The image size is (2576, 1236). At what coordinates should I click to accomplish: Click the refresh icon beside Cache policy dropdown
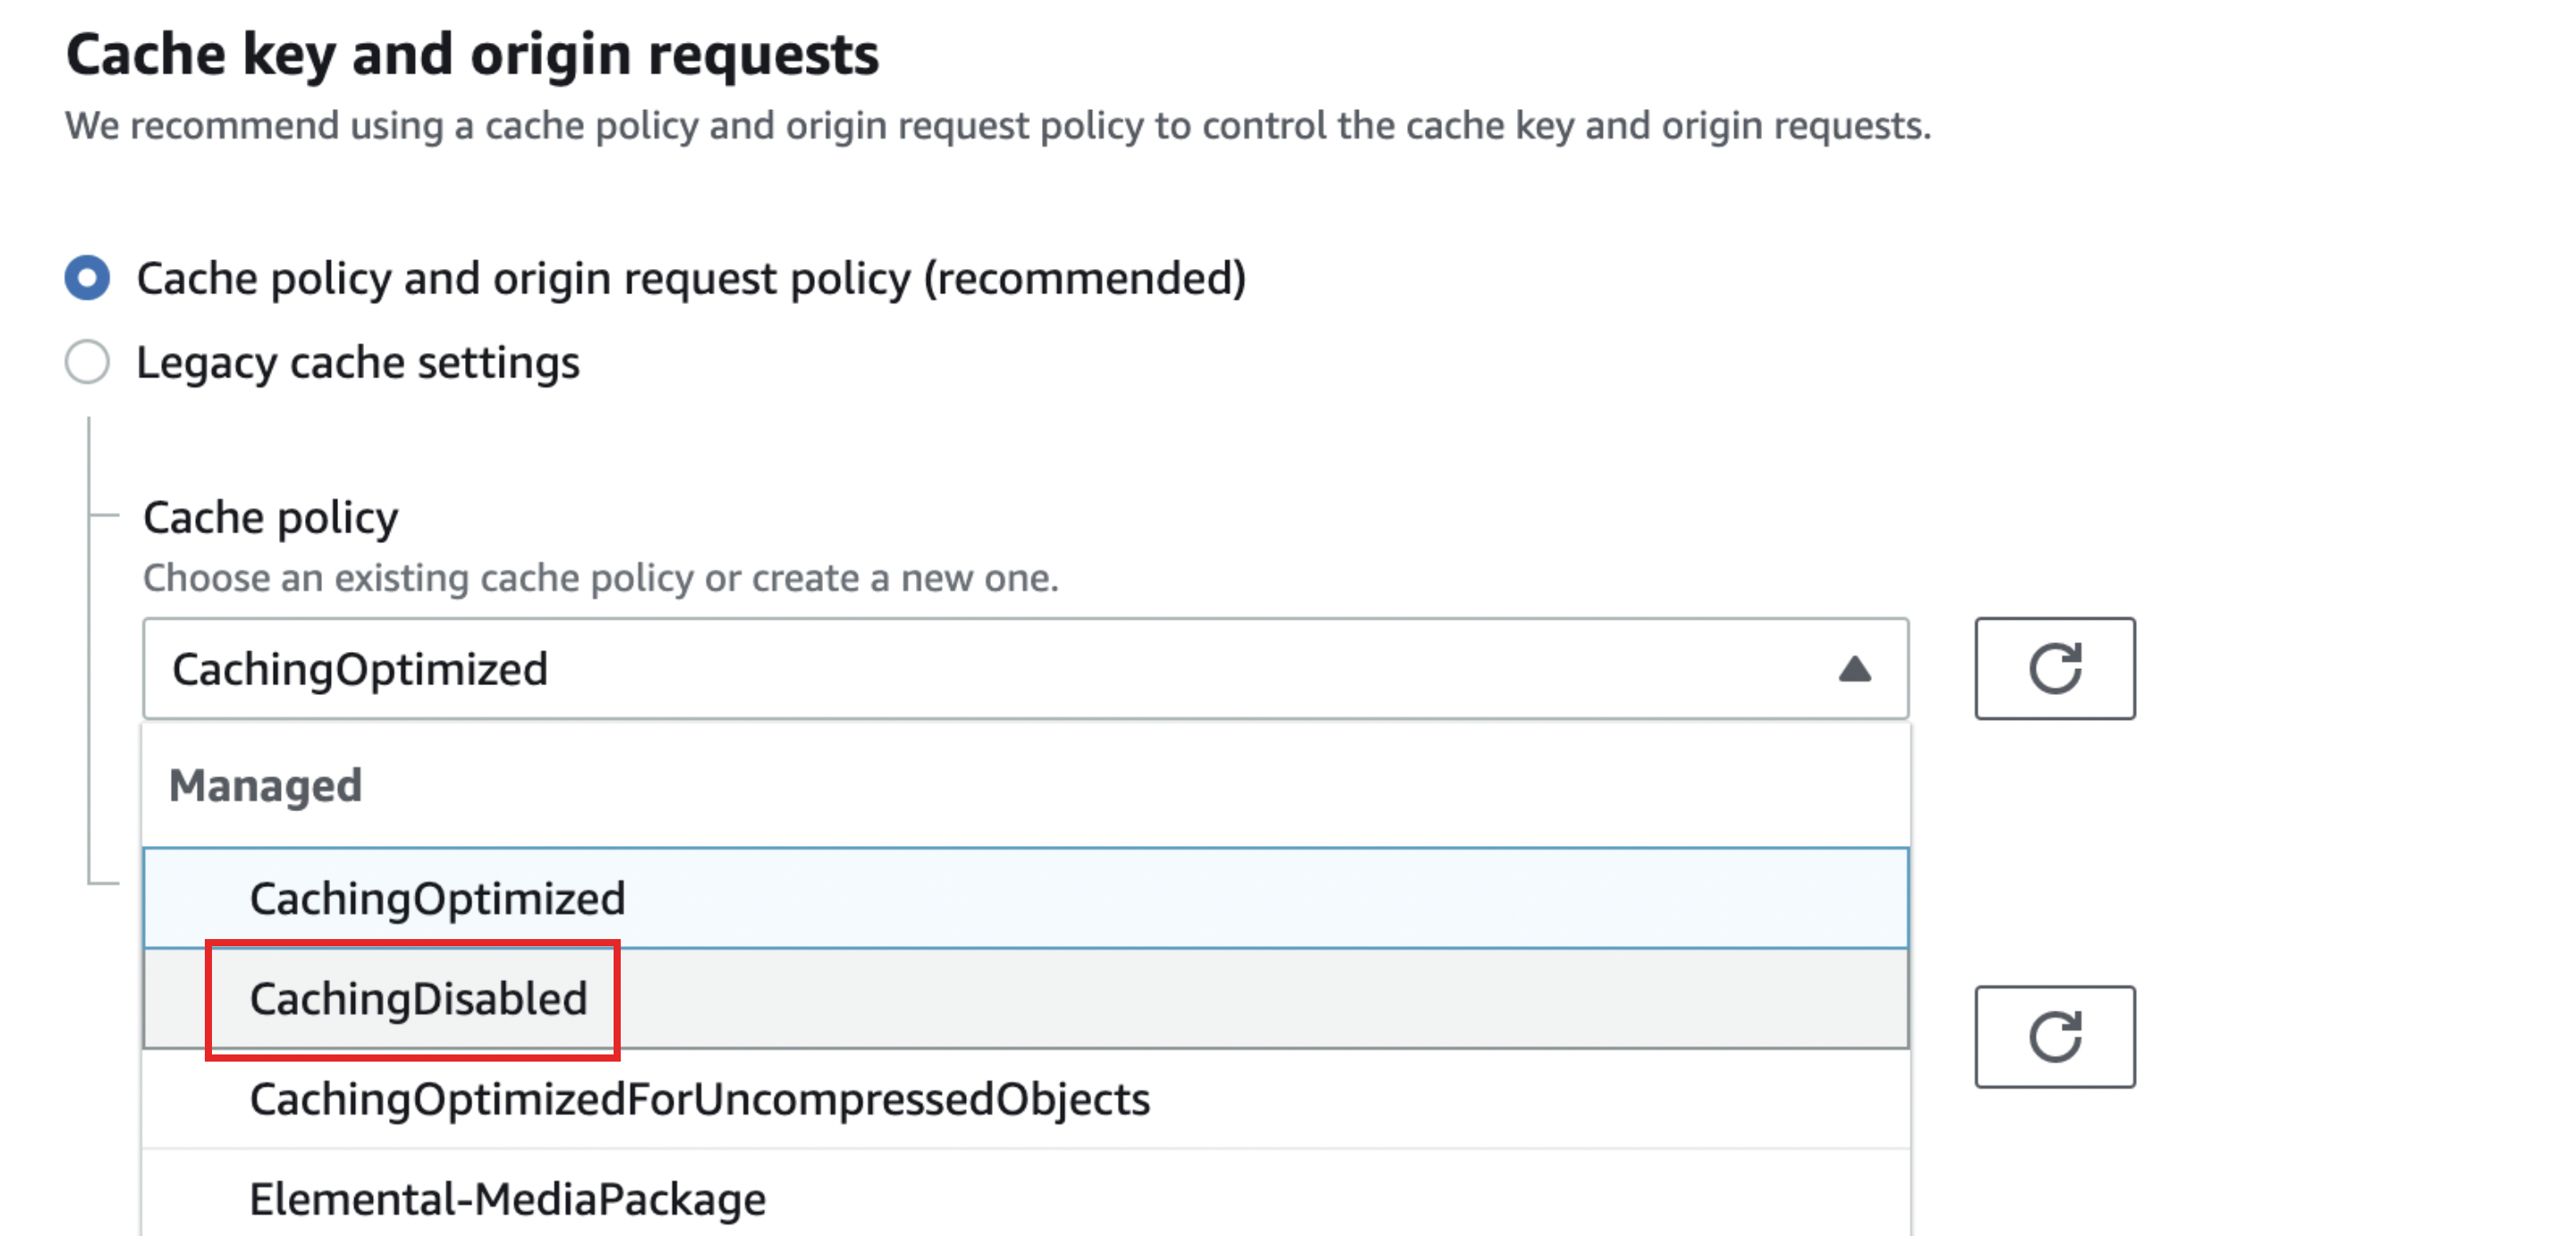pyautogui.click(x=2054, y=668)
